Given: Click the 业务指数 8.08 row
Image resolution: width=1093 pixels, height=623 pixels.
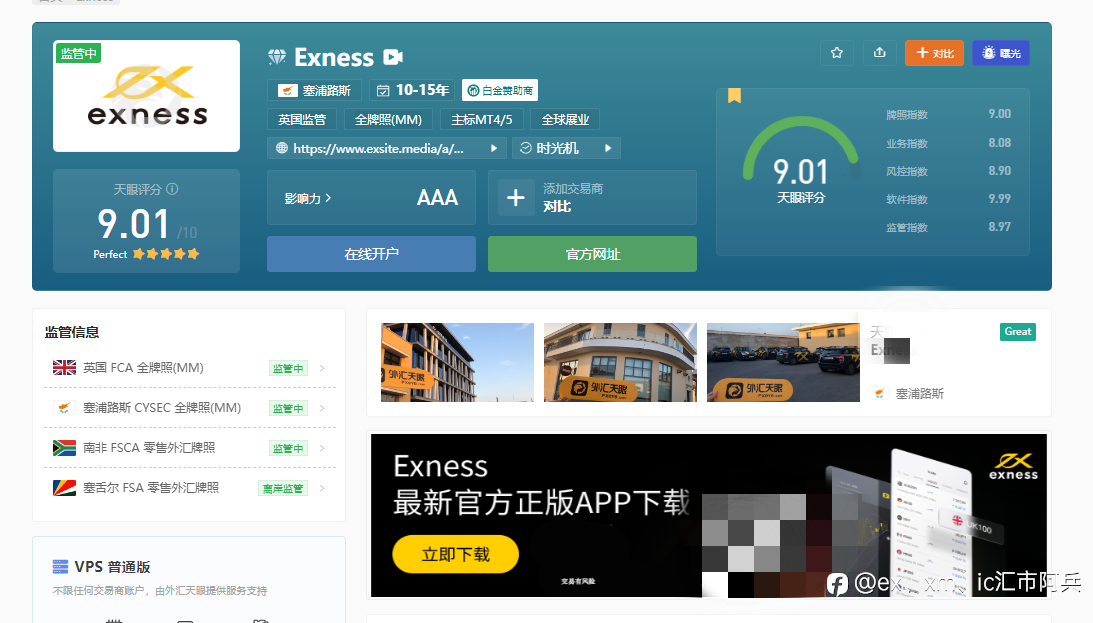Looking at the screenshot, I should coord(948,143).
